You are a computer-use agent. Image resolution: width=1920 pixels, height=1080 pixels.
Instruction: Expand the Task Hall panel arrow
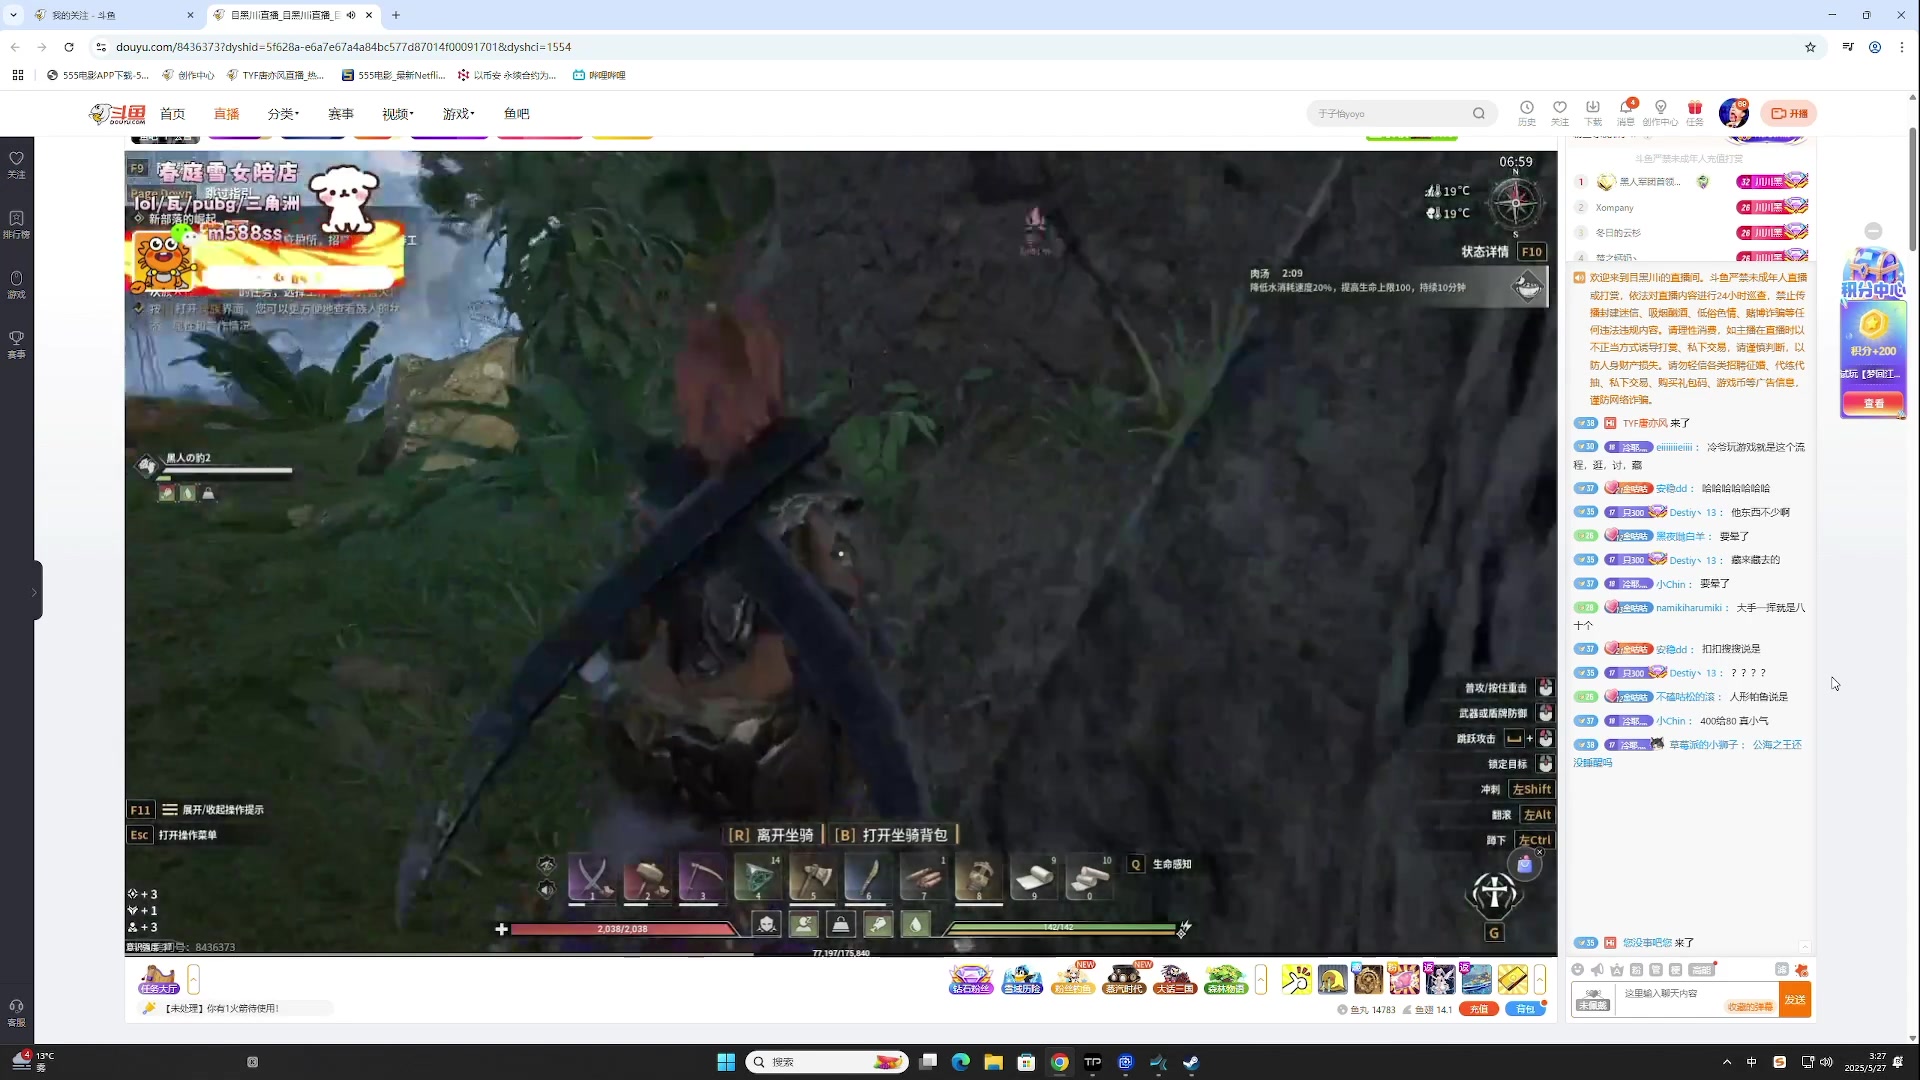click(193, 979)
